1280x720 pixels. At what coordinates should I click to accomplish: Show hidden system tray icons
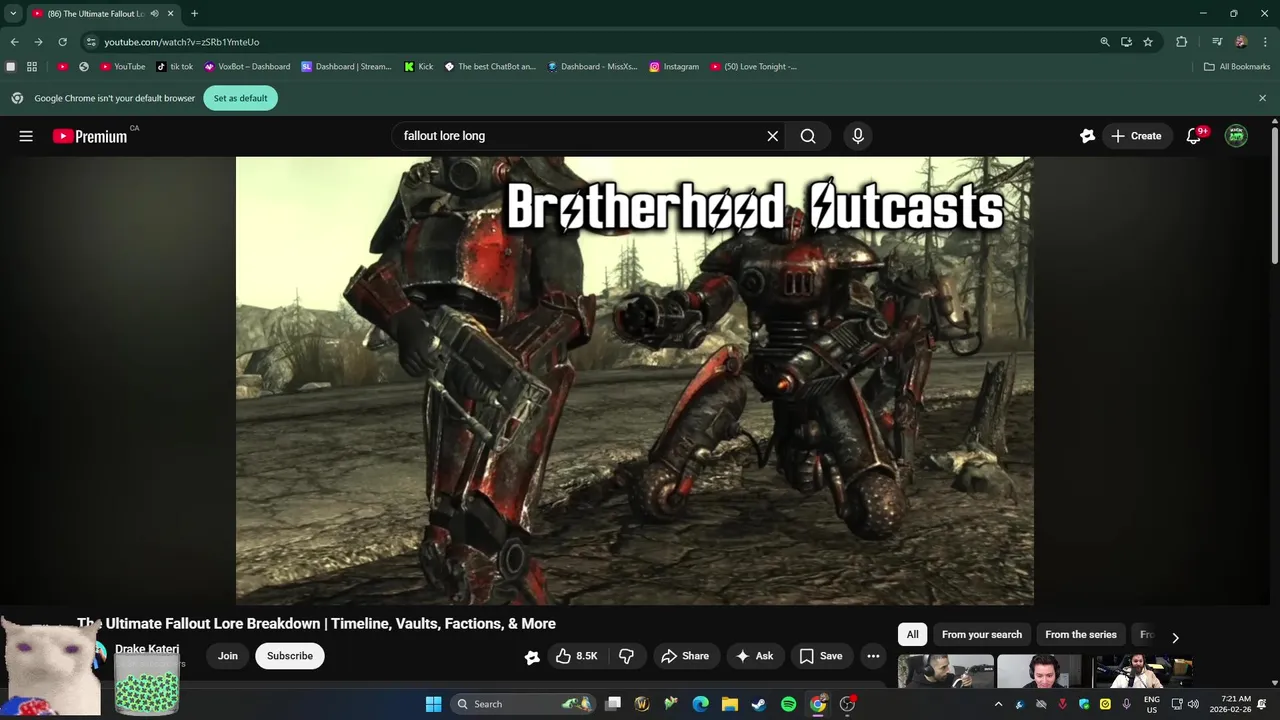(997, 704)
